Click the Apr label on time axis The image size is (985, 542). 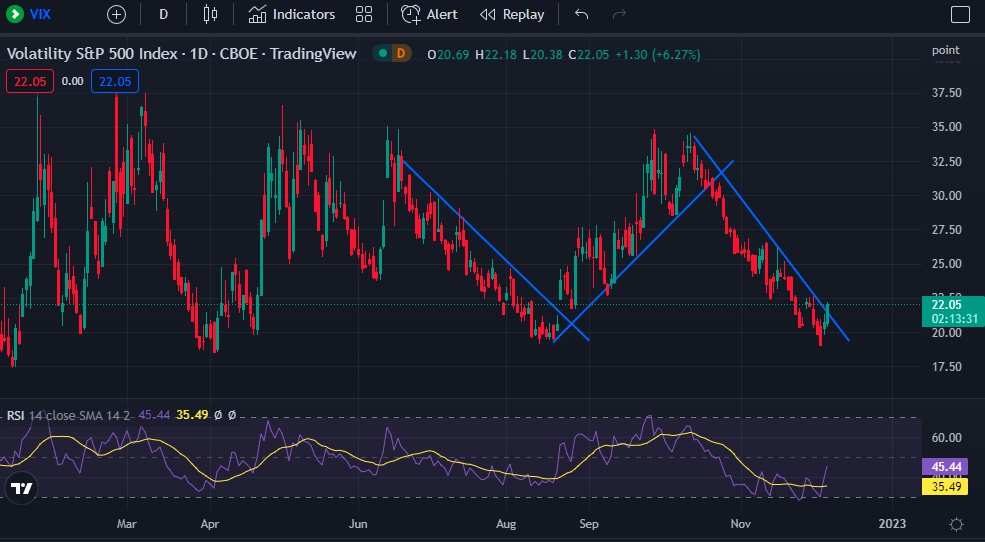(210, 524)
